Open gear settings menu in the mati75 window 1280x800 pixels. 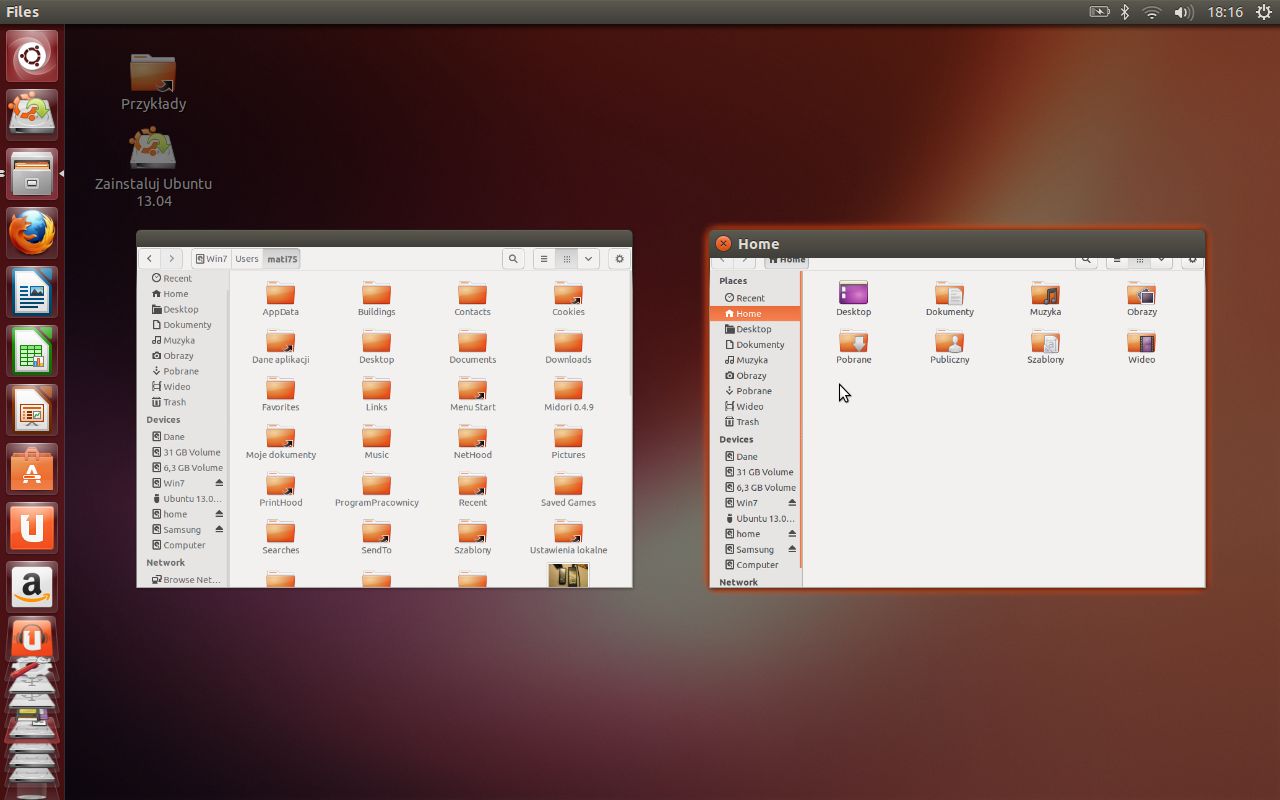619,258
